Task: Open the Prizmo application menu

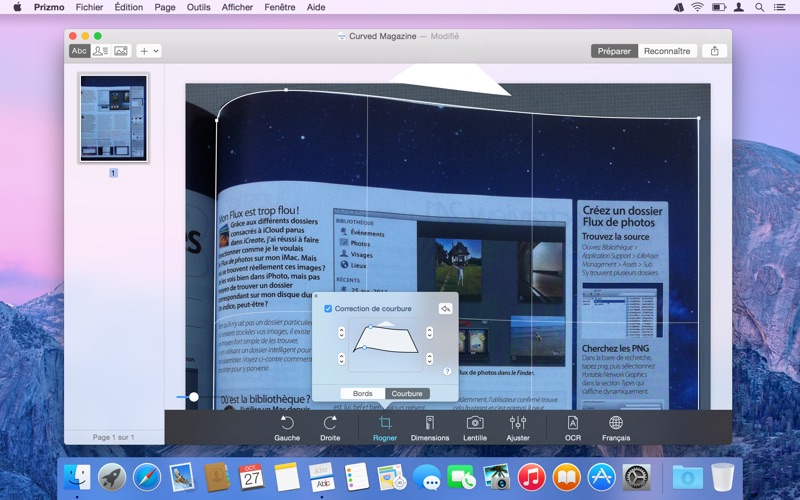Action: click(x=49, y=7)
